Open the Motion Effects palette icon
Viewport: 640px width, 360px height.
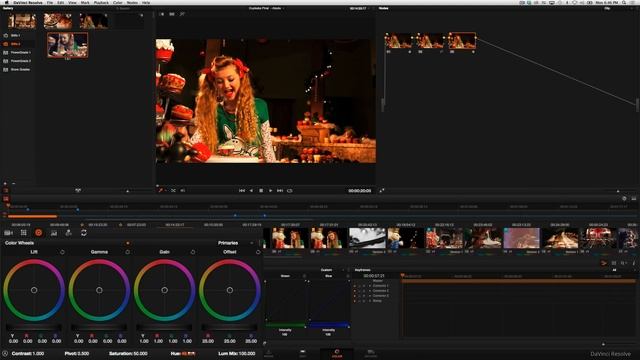pyautogui.click(x=69, y=233)
